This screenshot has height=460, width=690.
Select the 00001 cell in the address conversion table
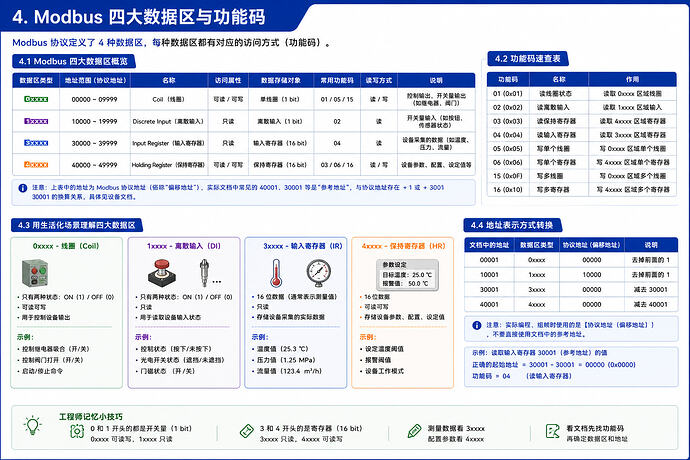pos(489,260)
